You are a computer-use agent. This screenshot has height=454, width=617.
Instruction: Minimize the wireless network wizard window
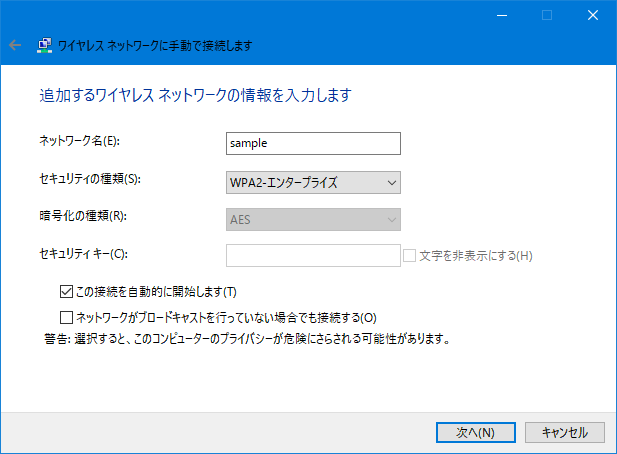click(502, 15)
